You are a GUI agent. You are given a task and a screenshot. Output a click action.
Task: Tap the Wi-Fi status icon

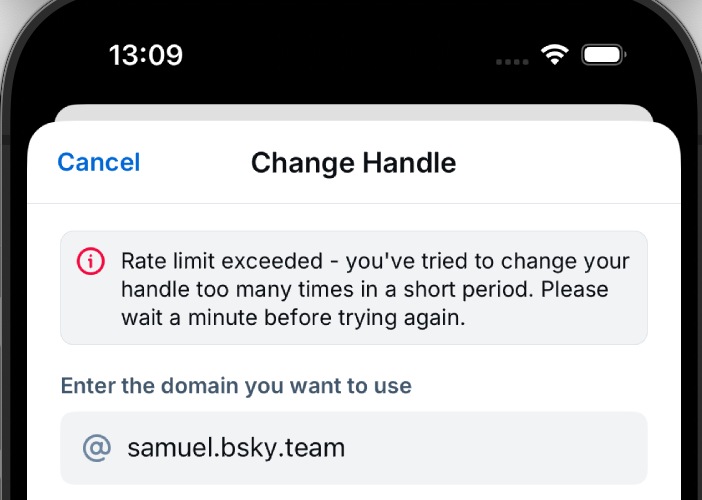(x=554, y=55)
